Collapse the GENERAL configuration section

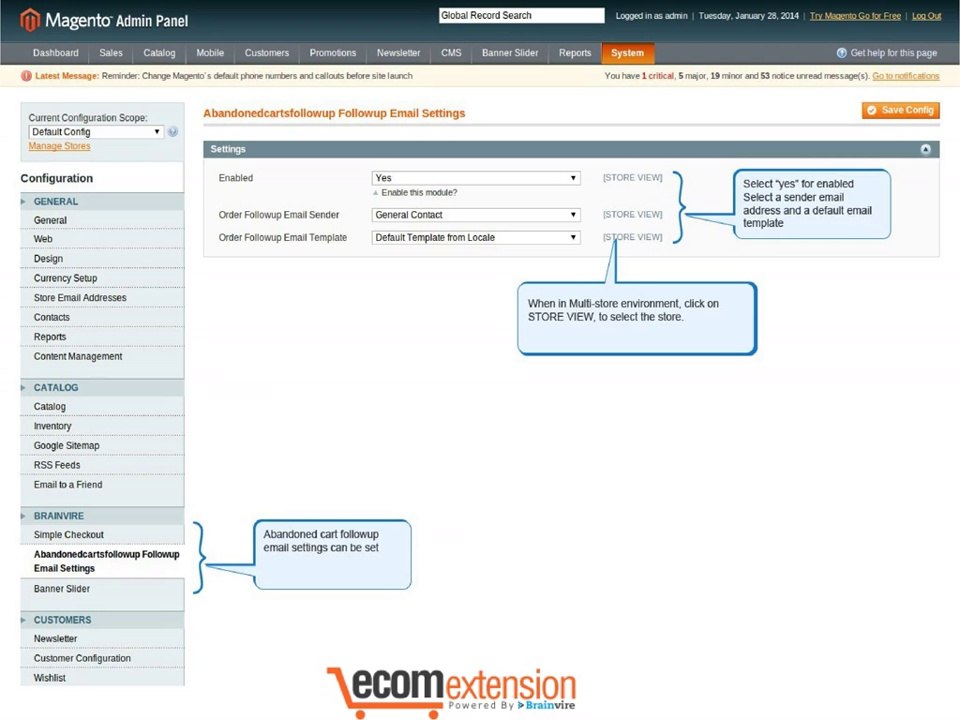(102, 201)
